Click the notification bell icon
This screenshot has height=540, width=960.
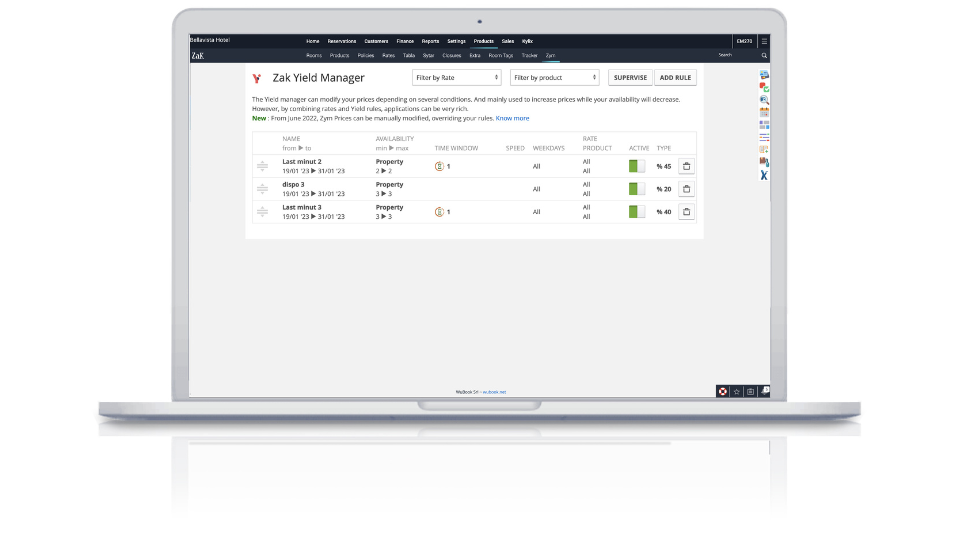click(764, 391)
